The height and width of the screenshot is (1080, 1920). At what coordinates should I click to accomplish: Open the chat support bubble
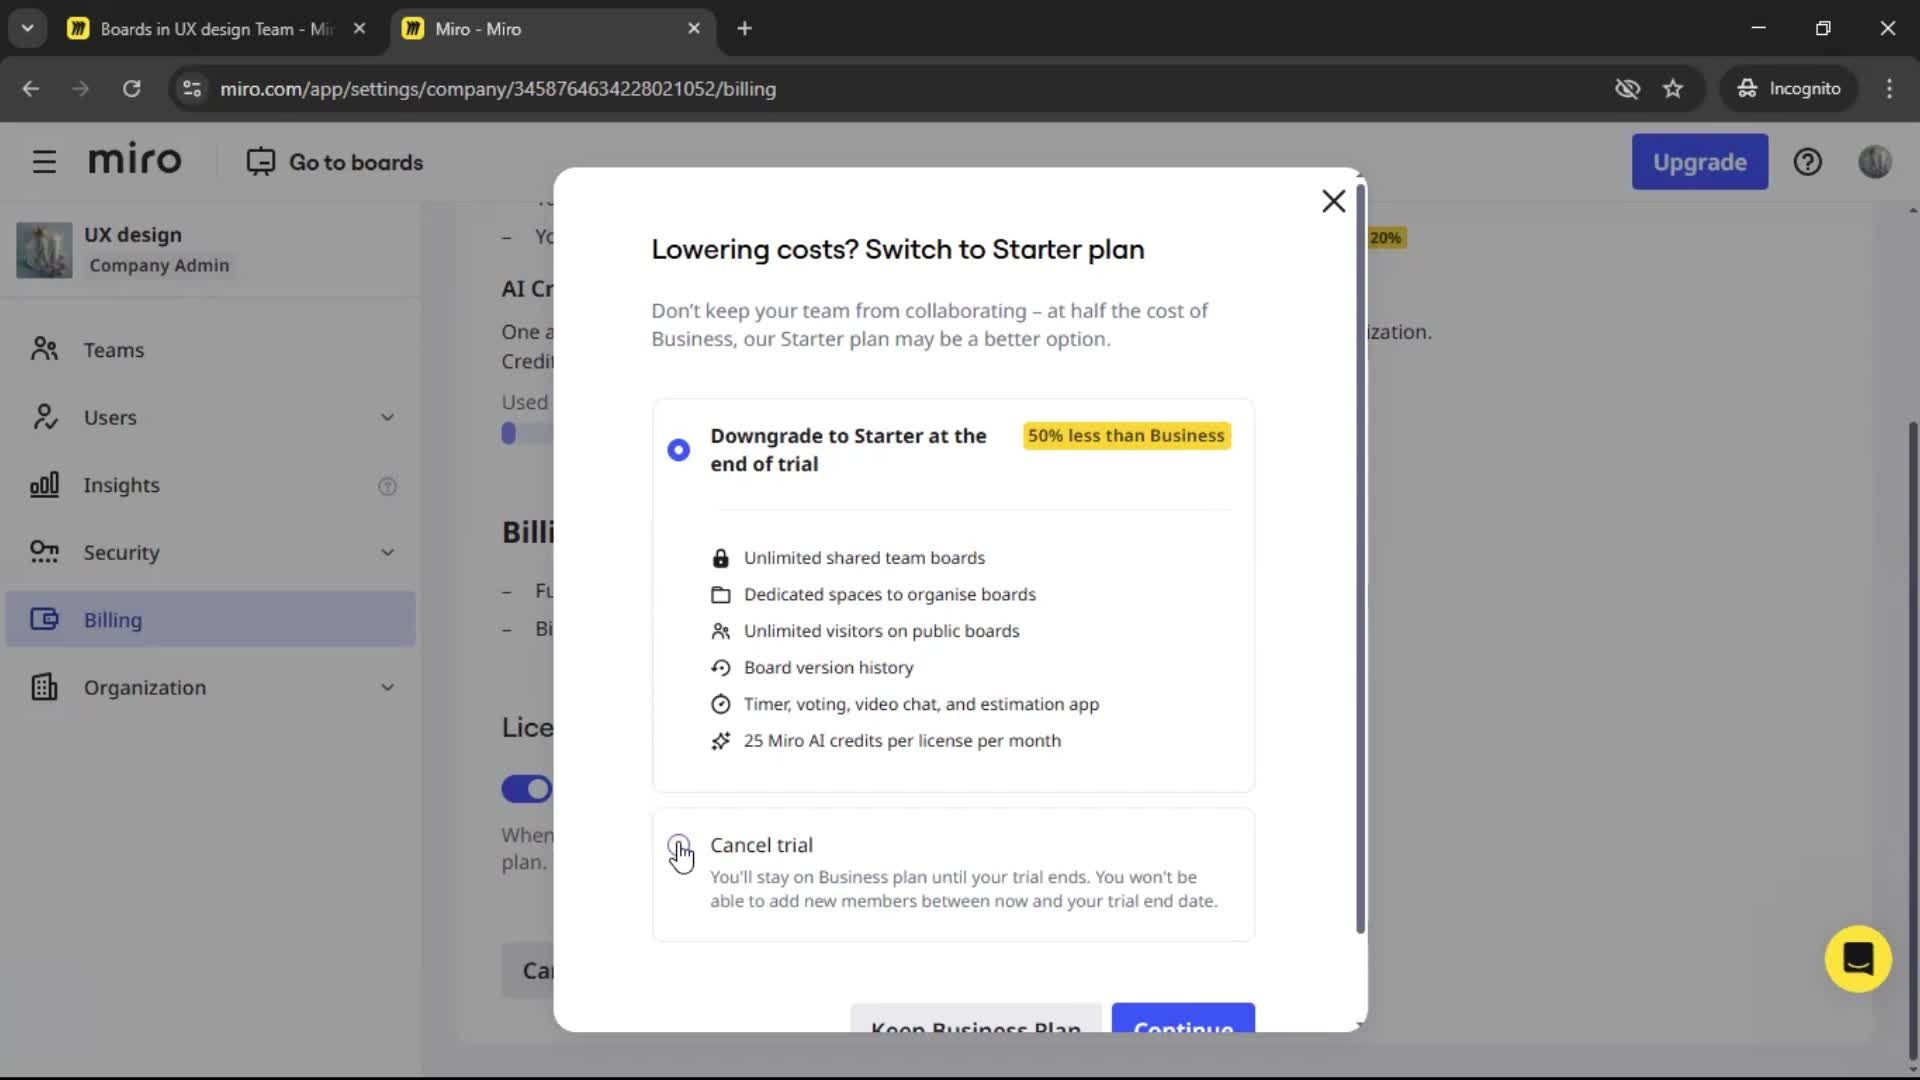[x=1857, y=959]
